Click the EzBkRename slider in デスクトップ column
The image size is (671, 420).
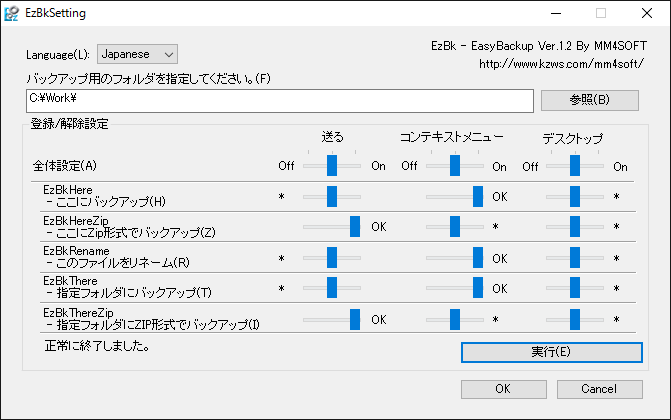pos(575,258)
